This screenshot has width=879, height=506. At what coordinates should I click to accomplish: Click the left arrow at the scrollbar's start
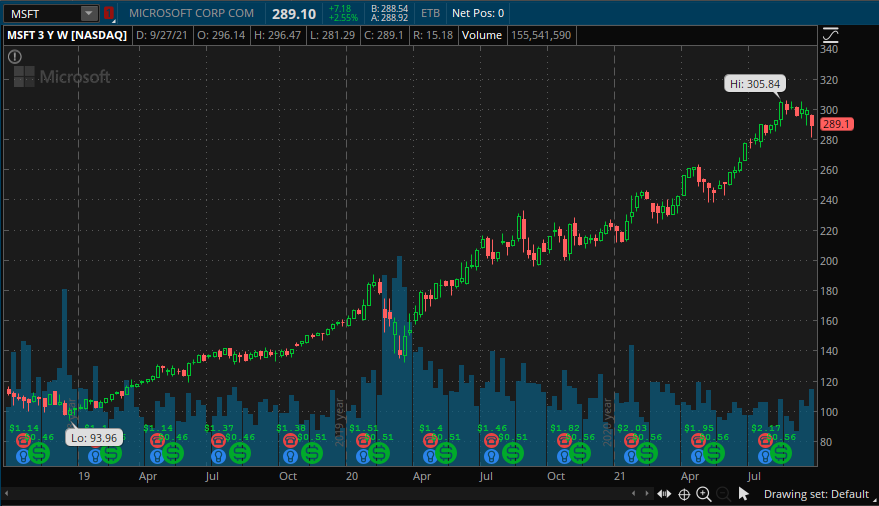[x=7, y=494]
